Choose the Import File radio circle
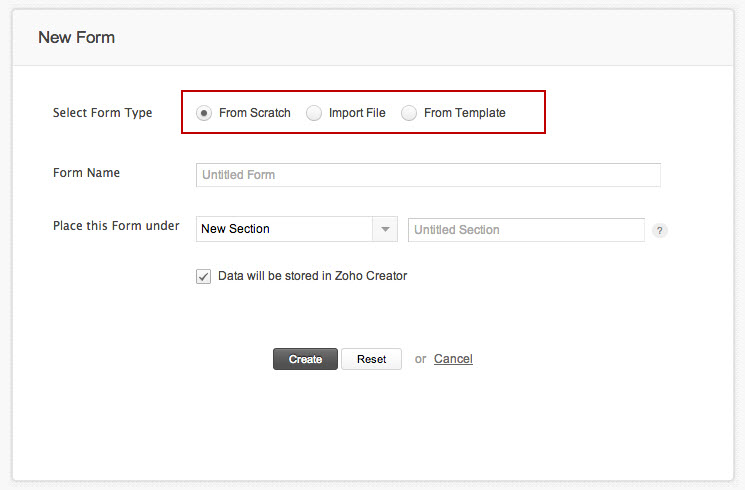Screen dimensions: 745x490 pos(314,113)
